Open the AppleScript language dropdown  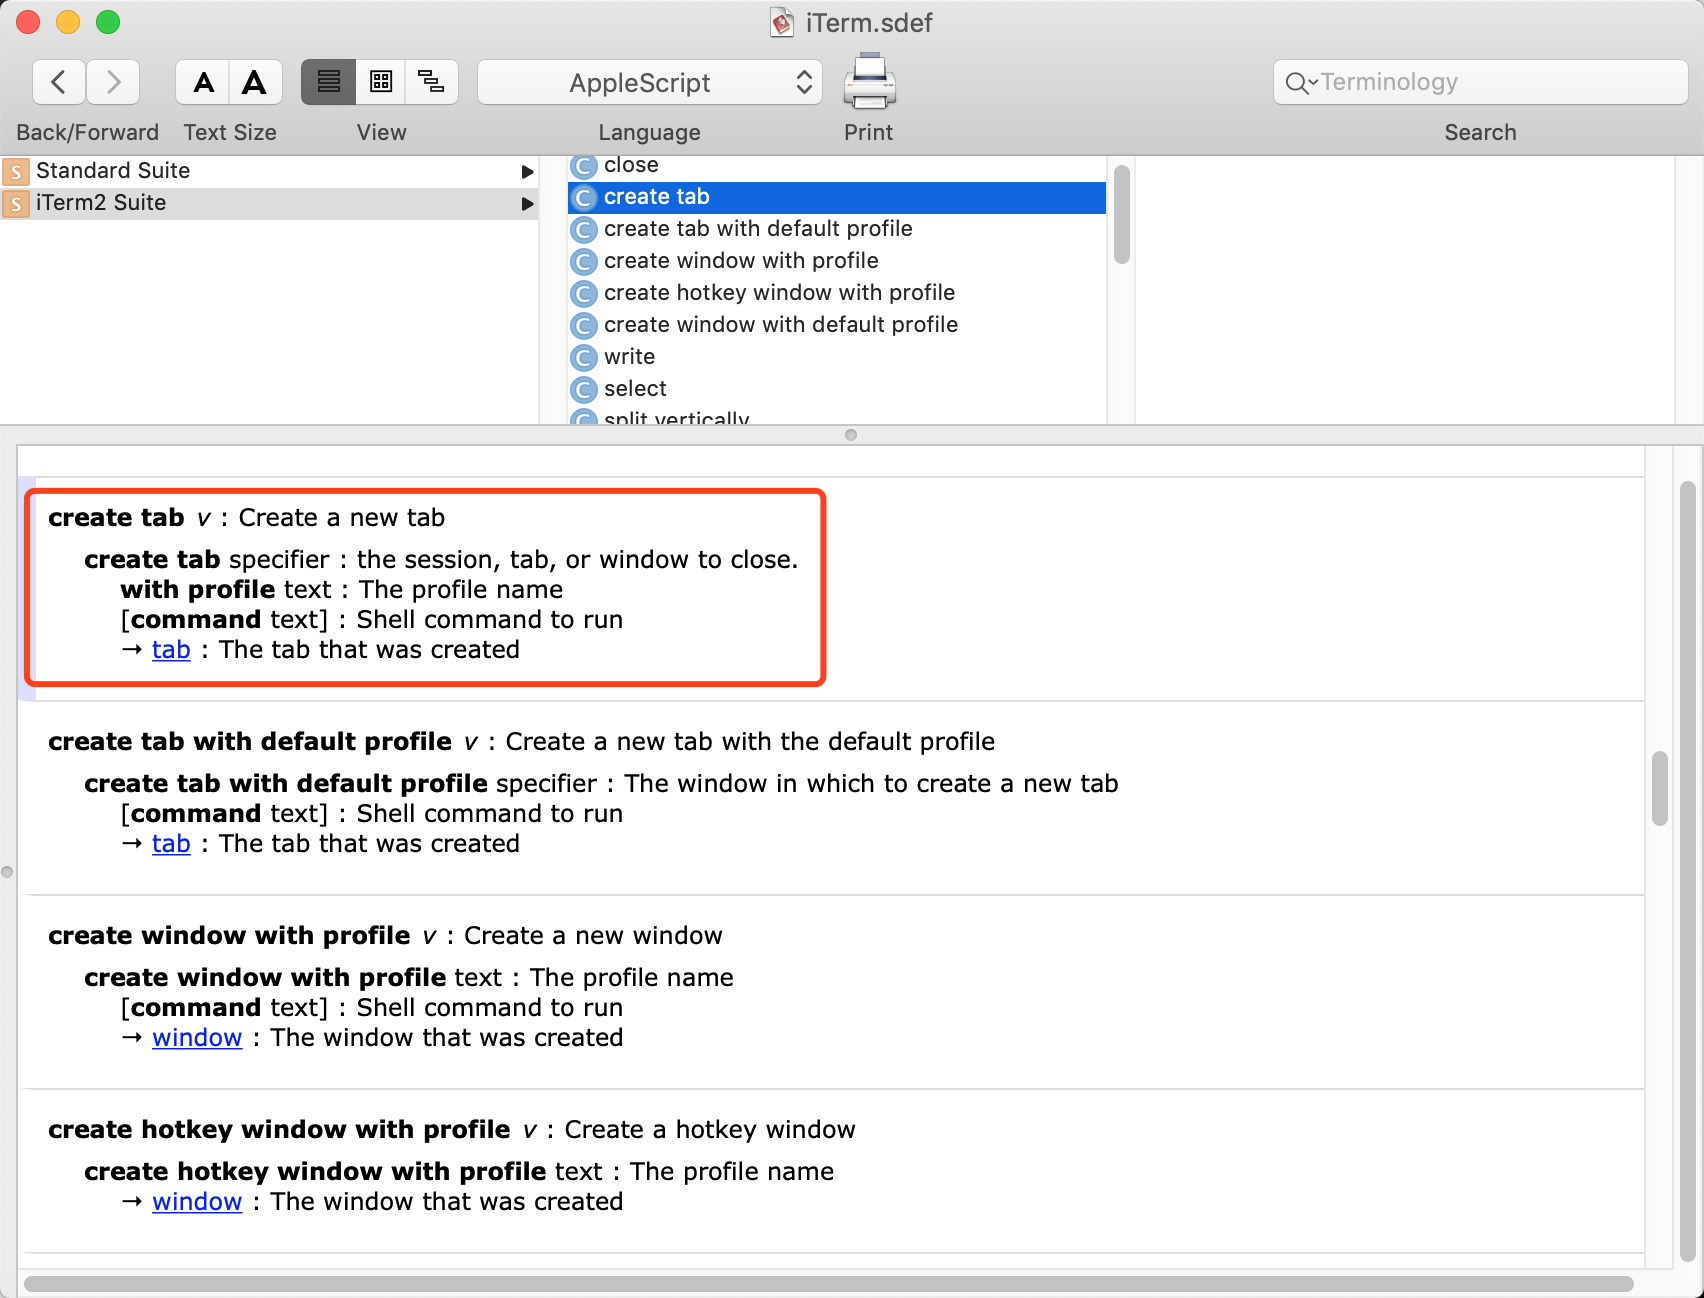click(650, 82)
